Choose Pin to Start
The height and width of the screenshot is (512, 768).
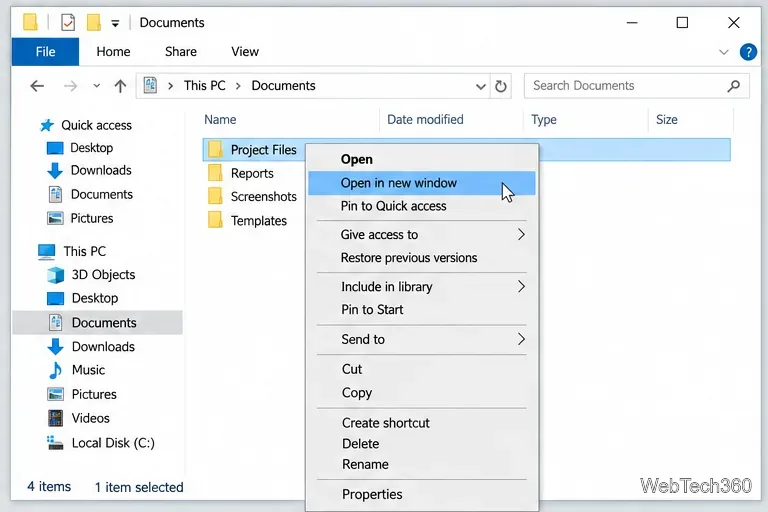click(x=422, y=310)
